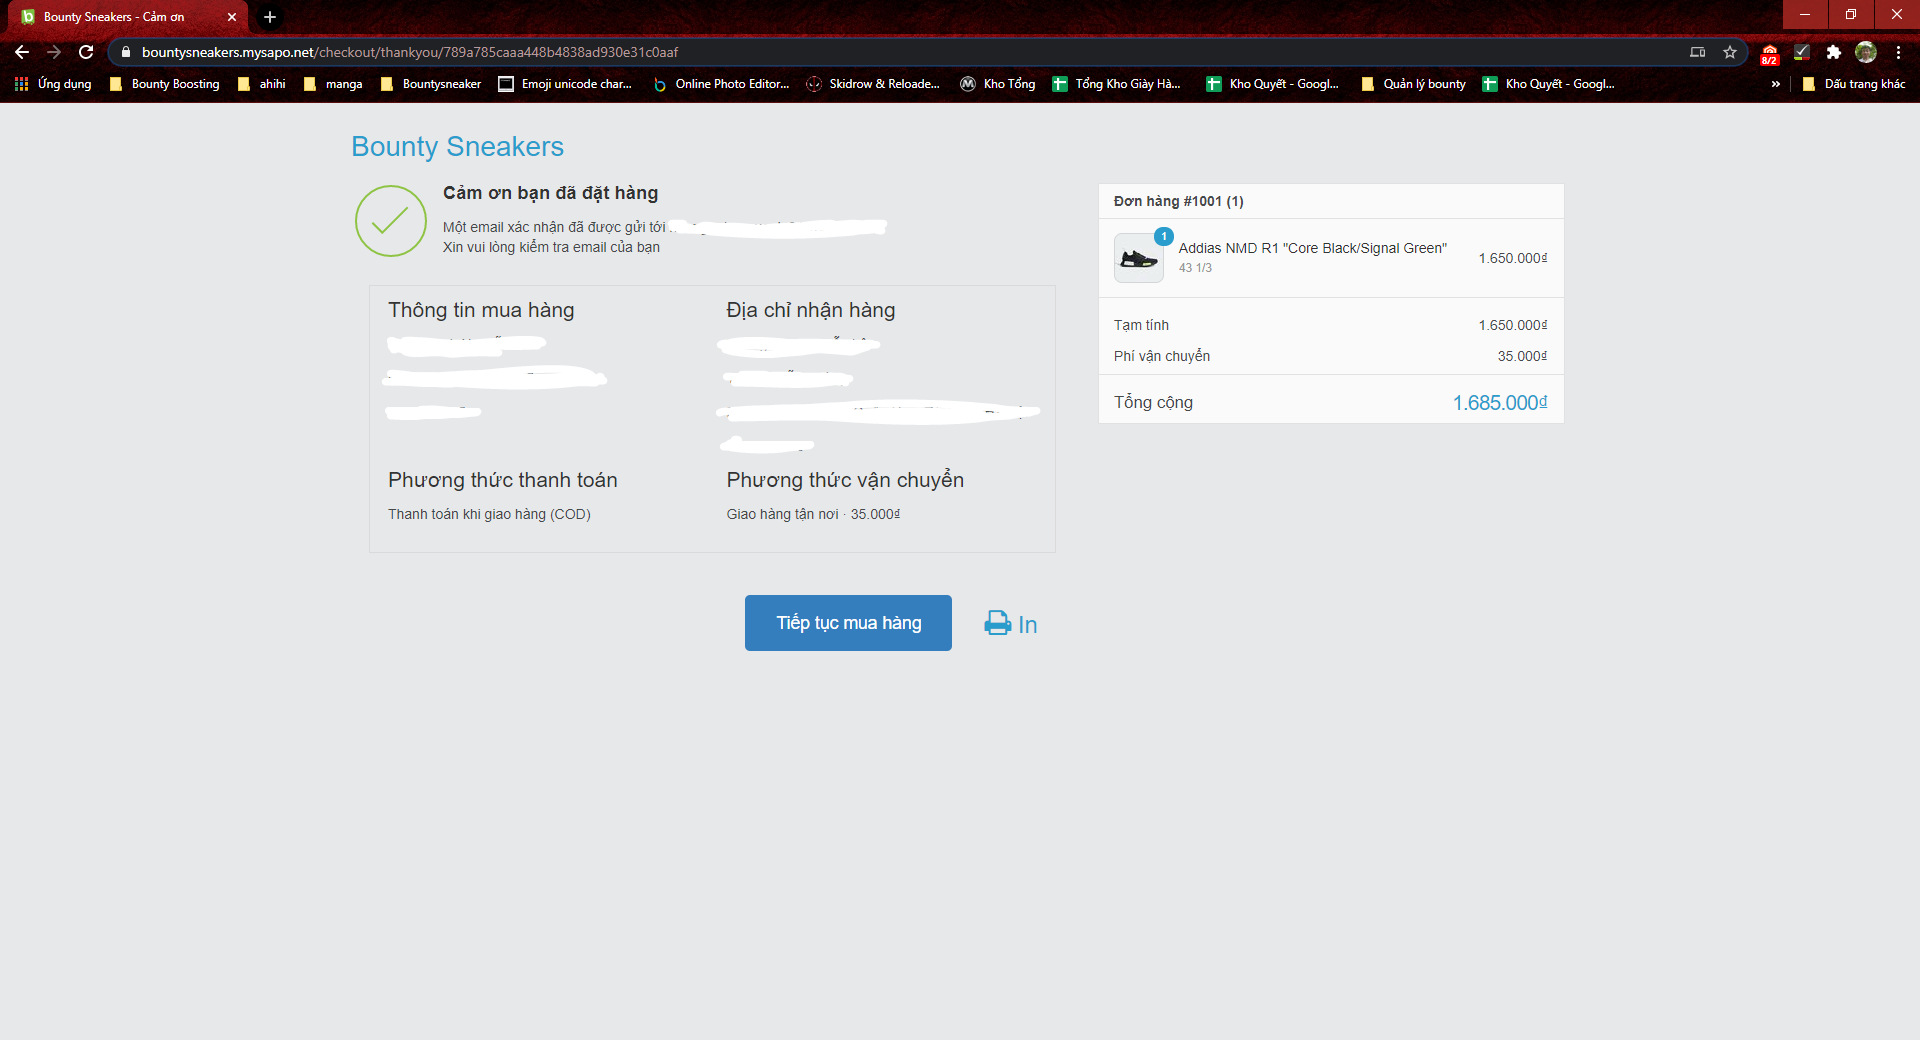The image size is (1920, 1040).
Task: Click the product size 43 1/3 text
Action: [1195, 268]
